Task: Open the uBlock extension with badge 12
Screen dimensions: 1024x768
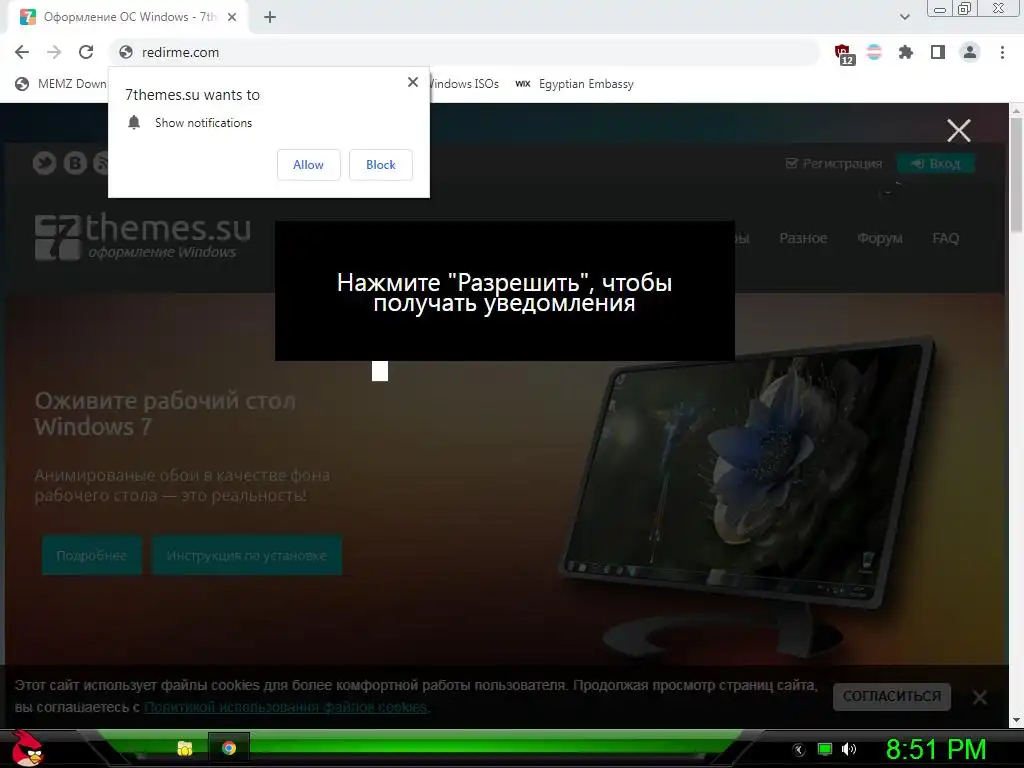Action: coord(843,53)
